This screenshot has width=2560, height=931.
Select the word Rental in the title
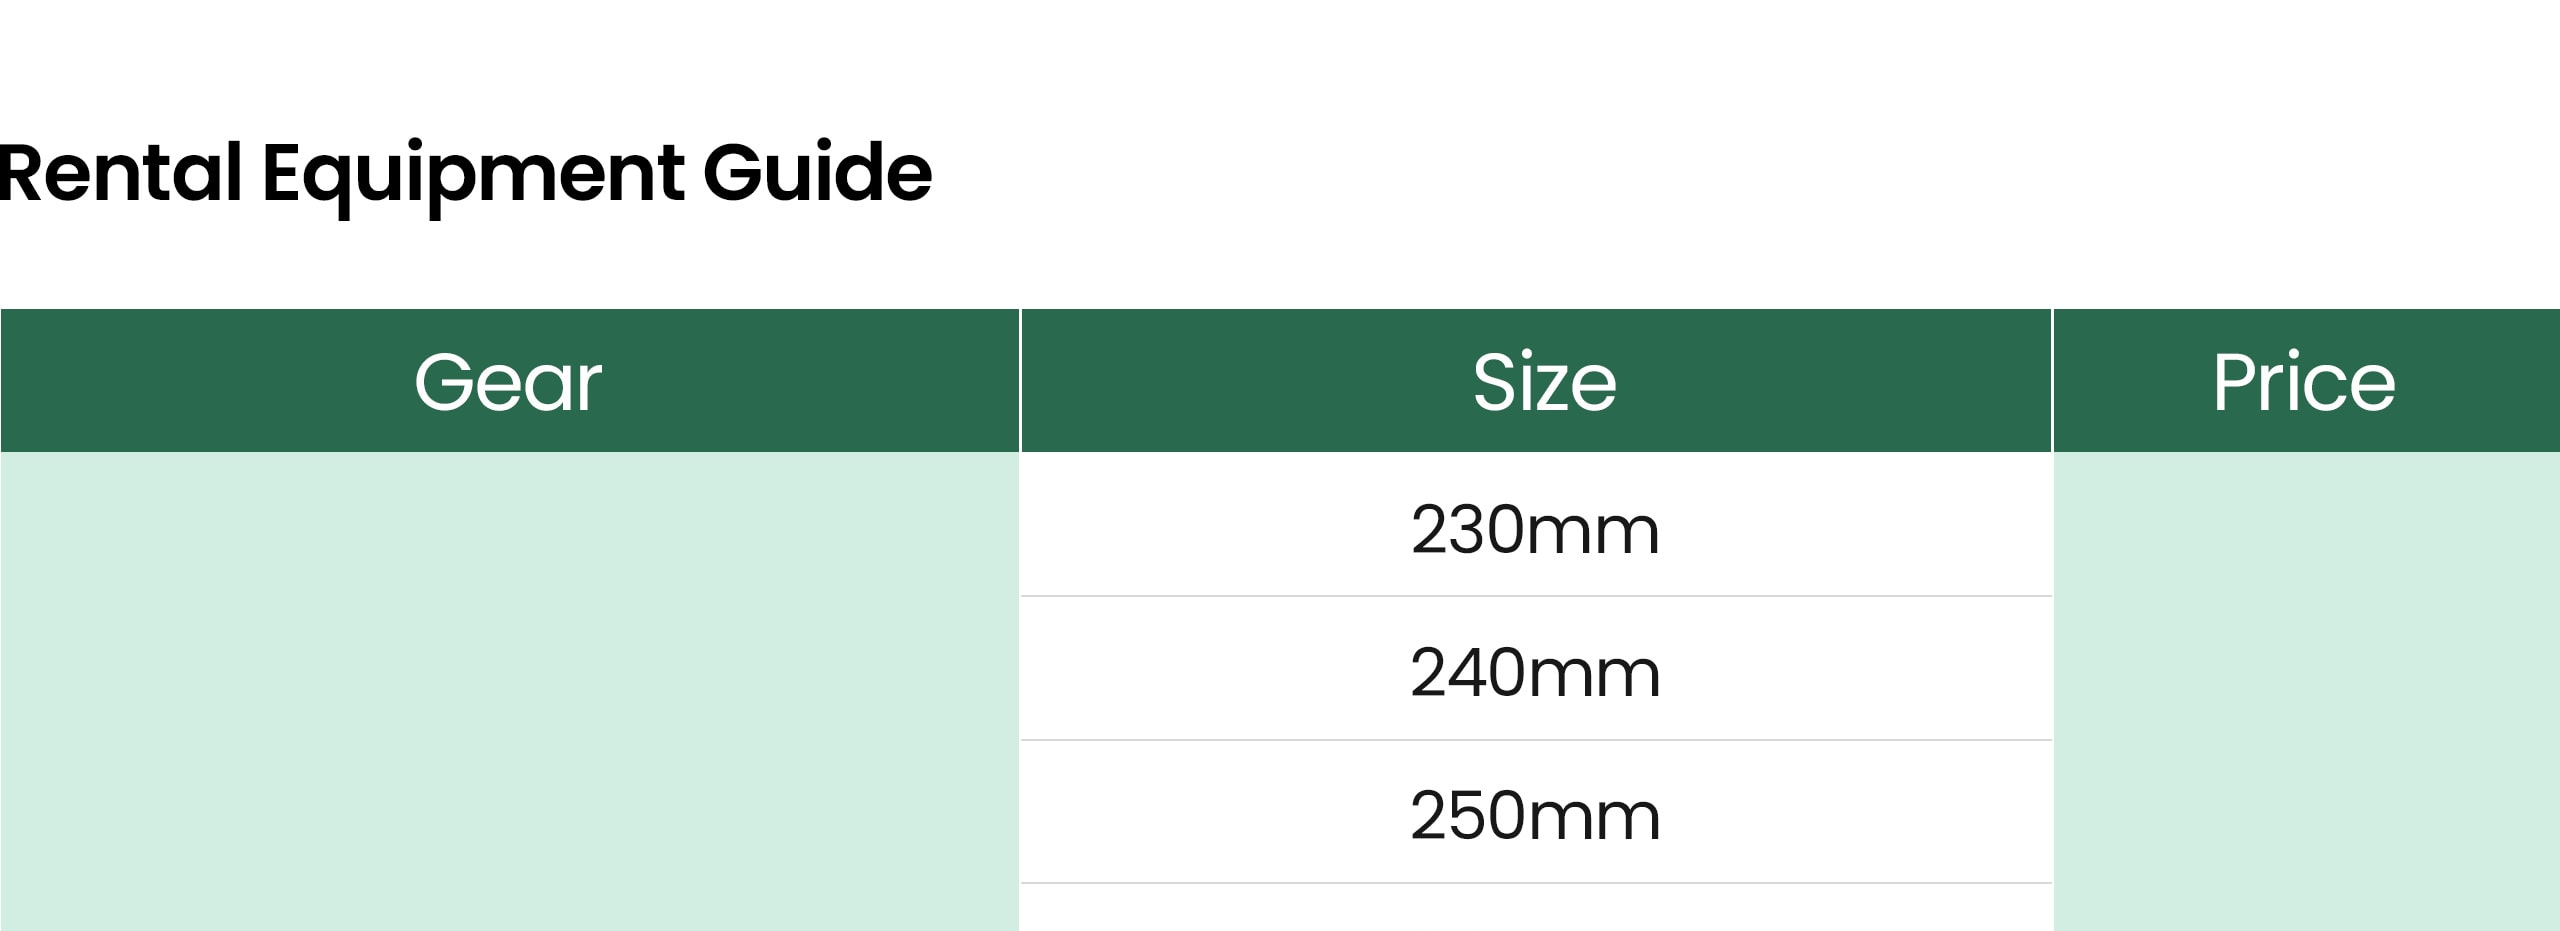[x=121, y=172]
